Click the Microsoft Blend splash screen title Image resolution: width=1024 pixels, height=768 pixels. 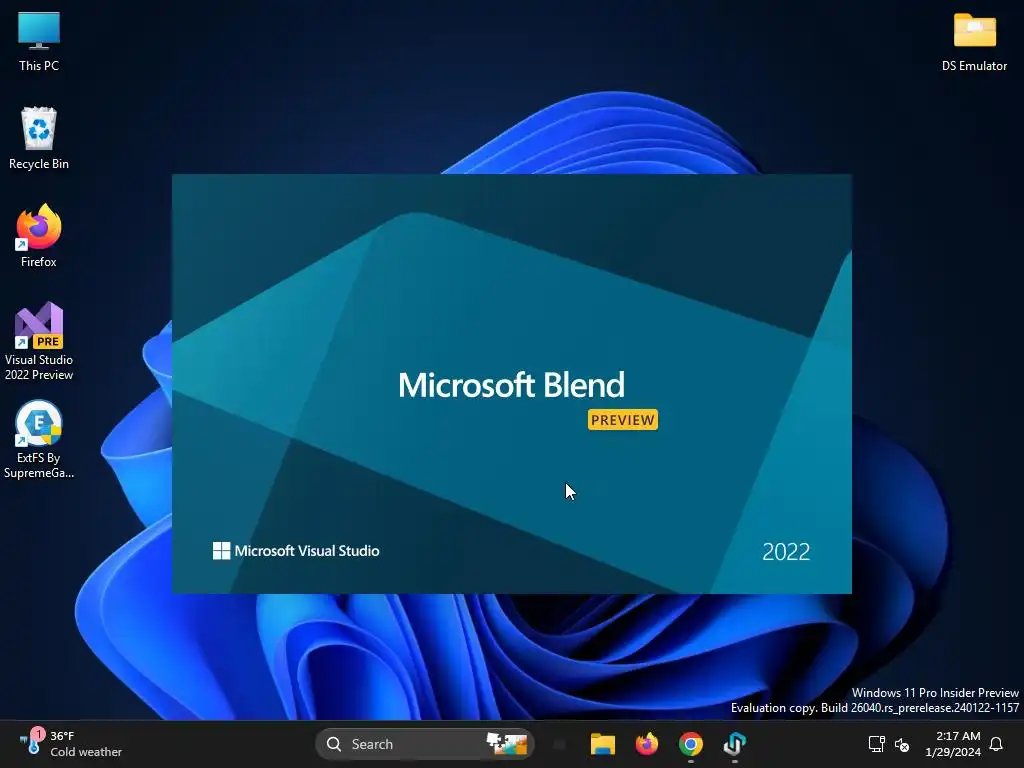(x=511, y=385)
